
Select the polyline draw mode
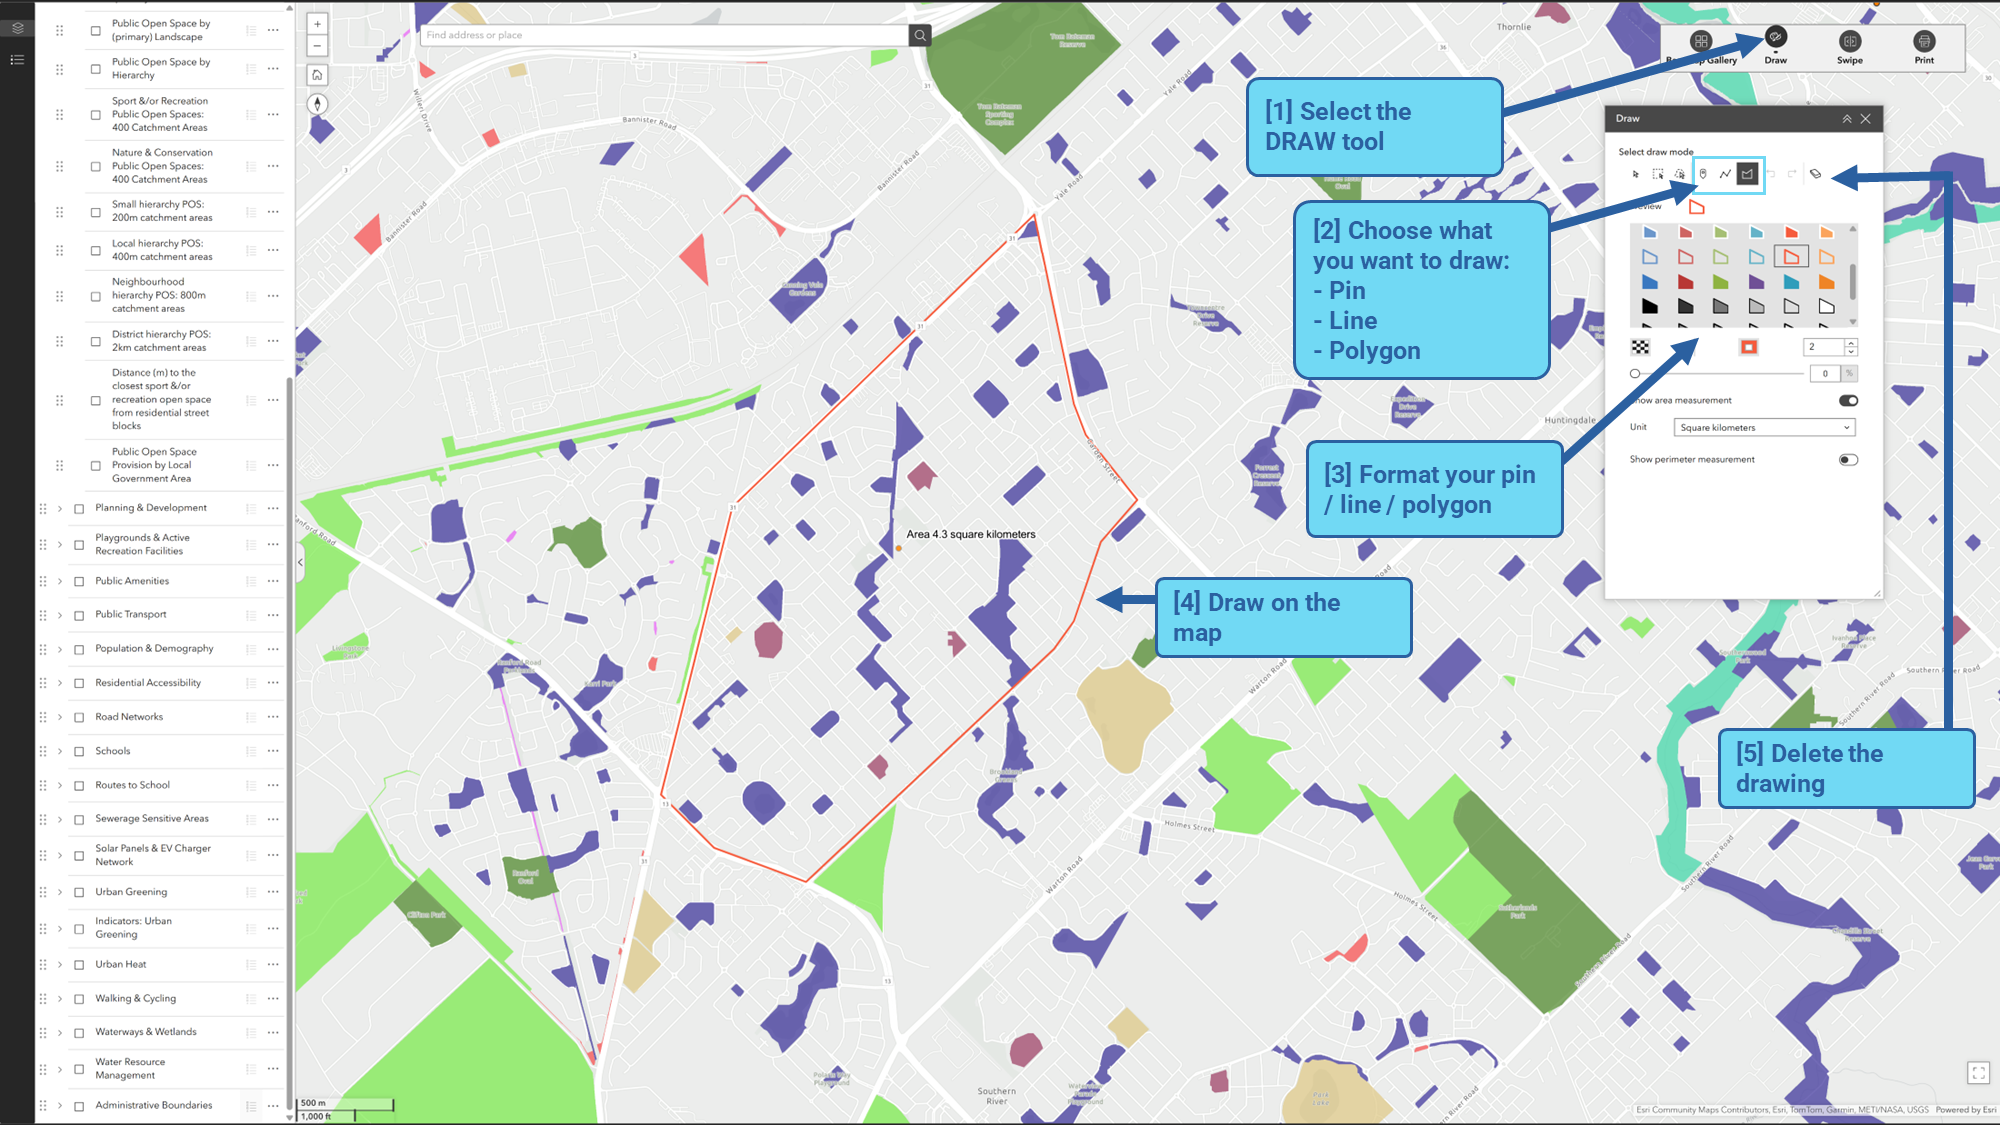tap(1725, 174)
